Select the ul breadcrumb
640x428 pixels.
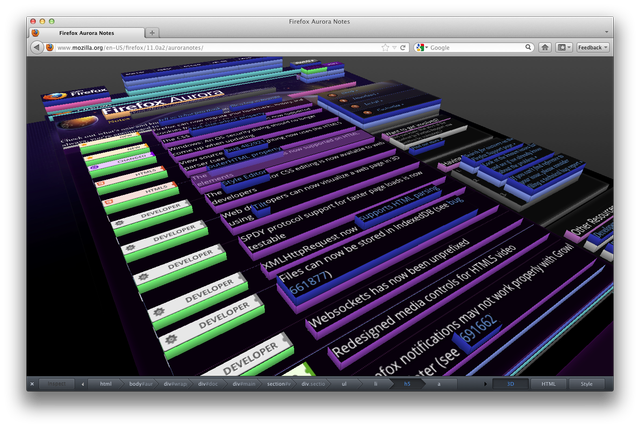(x=344, y=384)
